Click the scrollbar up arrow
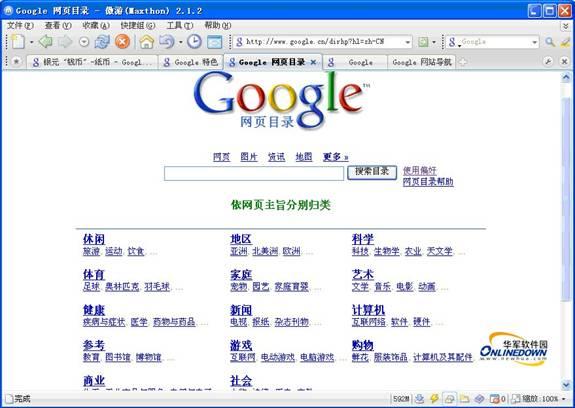The width and height of the screenshot is (575, 408). (x=566, y=77)
